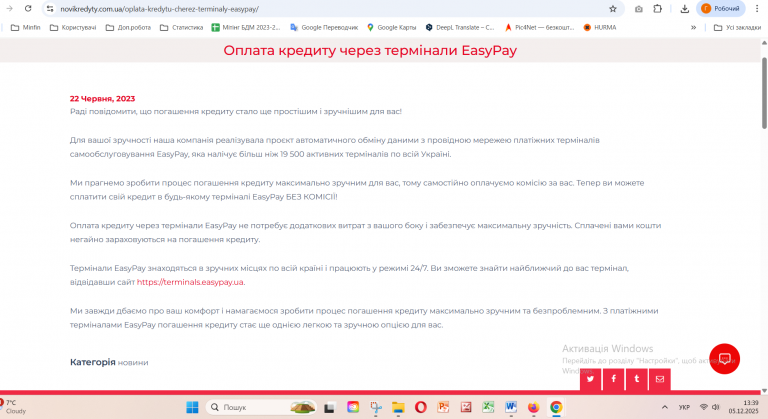The height and width of the screenshot is (419, 768).
Task: Switch to Firefox on the taskbar
Action: (533, 407)
